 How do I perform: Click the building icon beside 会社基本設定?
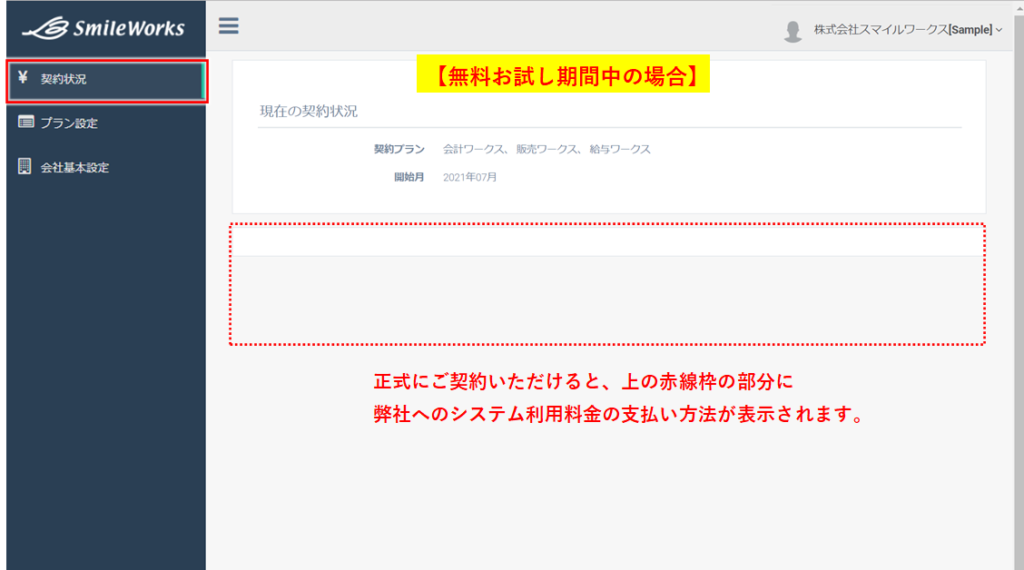click(x=25, y=166)
